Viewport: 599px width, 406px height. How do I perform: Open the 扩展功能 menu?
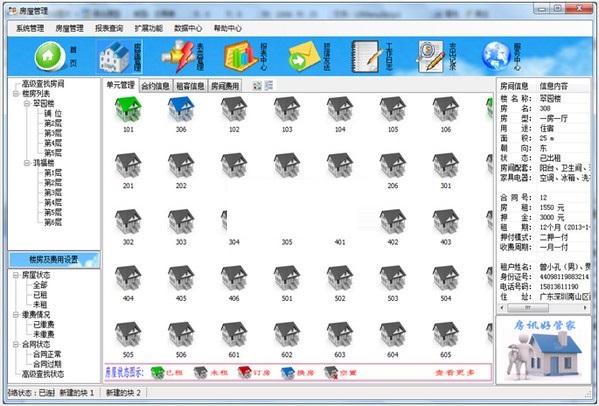[x=149, y=28]
